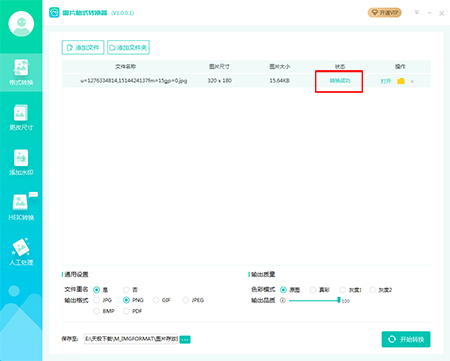Click the 输出品质 quality slider handle

(339, 300)
